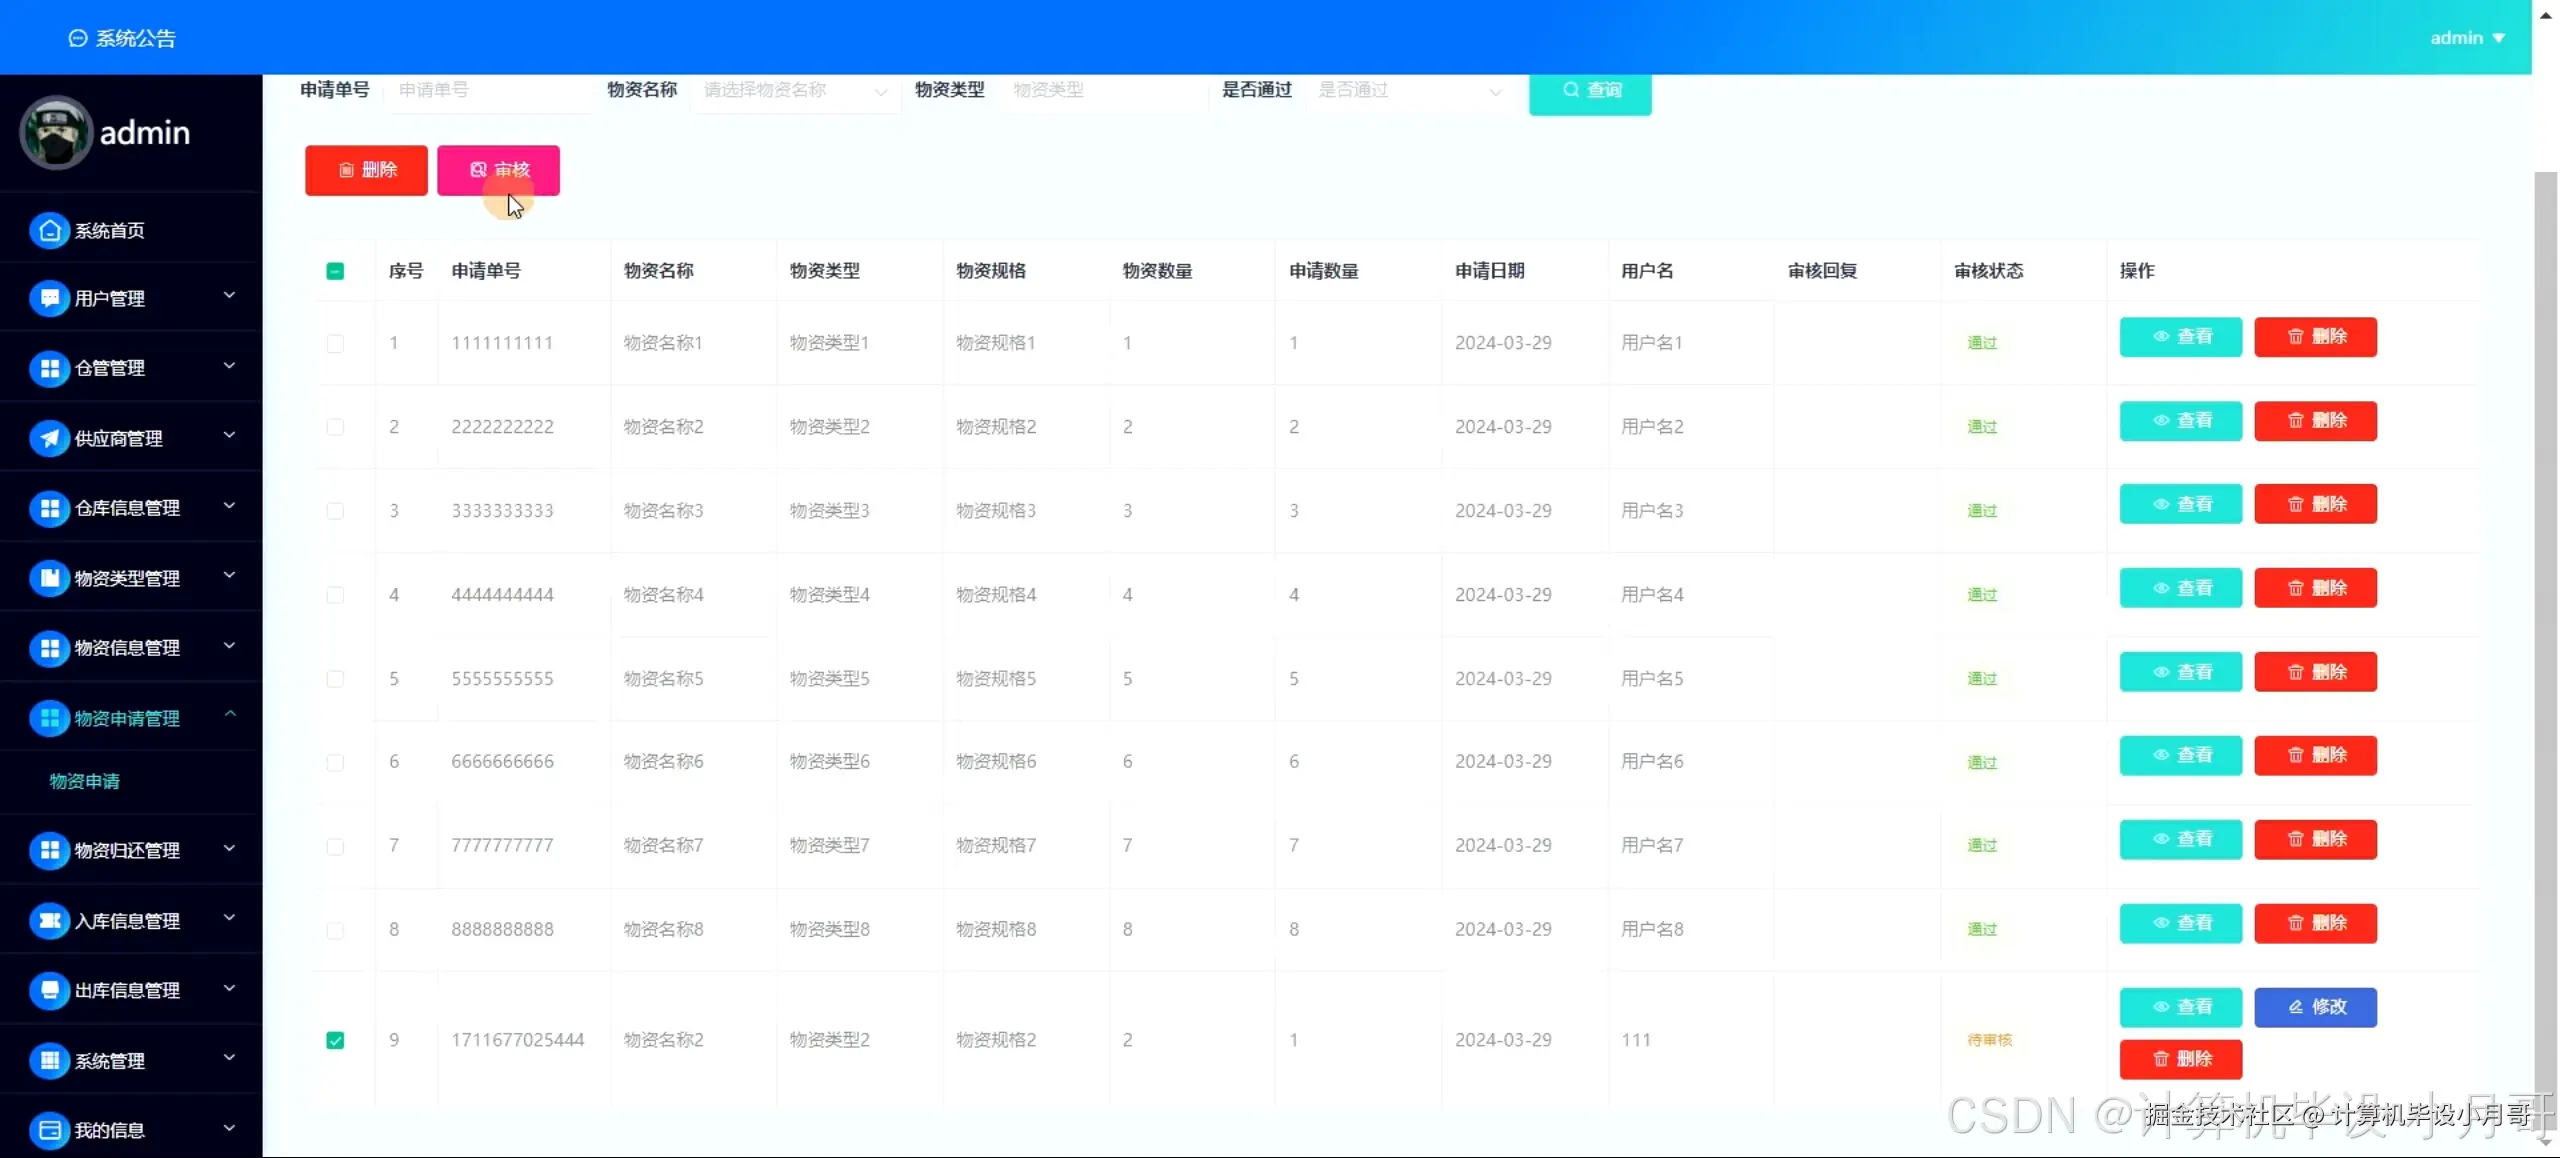This screenshot has width=2560, height=1158.
Task: Click the 供应商管理 paper plane icon
Action: (x=49, y=438)
